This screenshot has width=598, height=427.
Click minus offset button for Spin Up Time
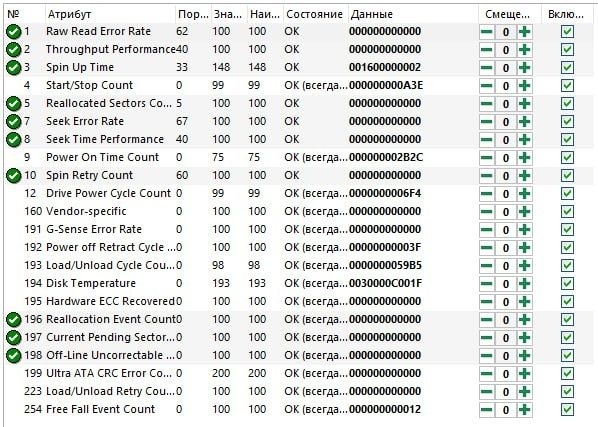(x=487, y=68)
